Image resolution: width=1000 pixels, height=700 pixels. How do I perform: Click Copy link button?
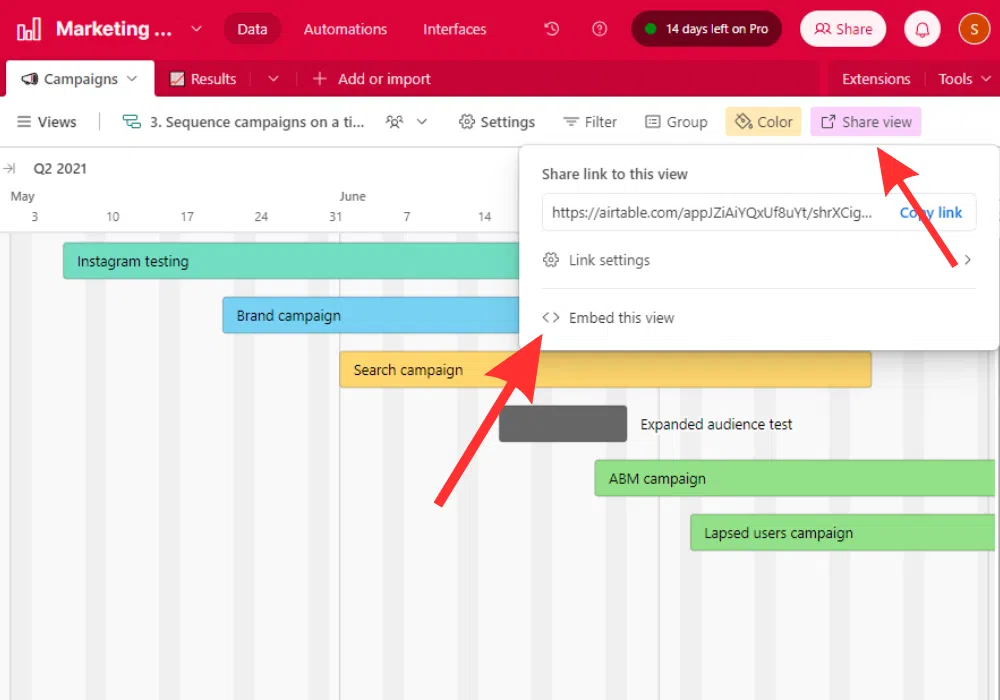[930, 212]
